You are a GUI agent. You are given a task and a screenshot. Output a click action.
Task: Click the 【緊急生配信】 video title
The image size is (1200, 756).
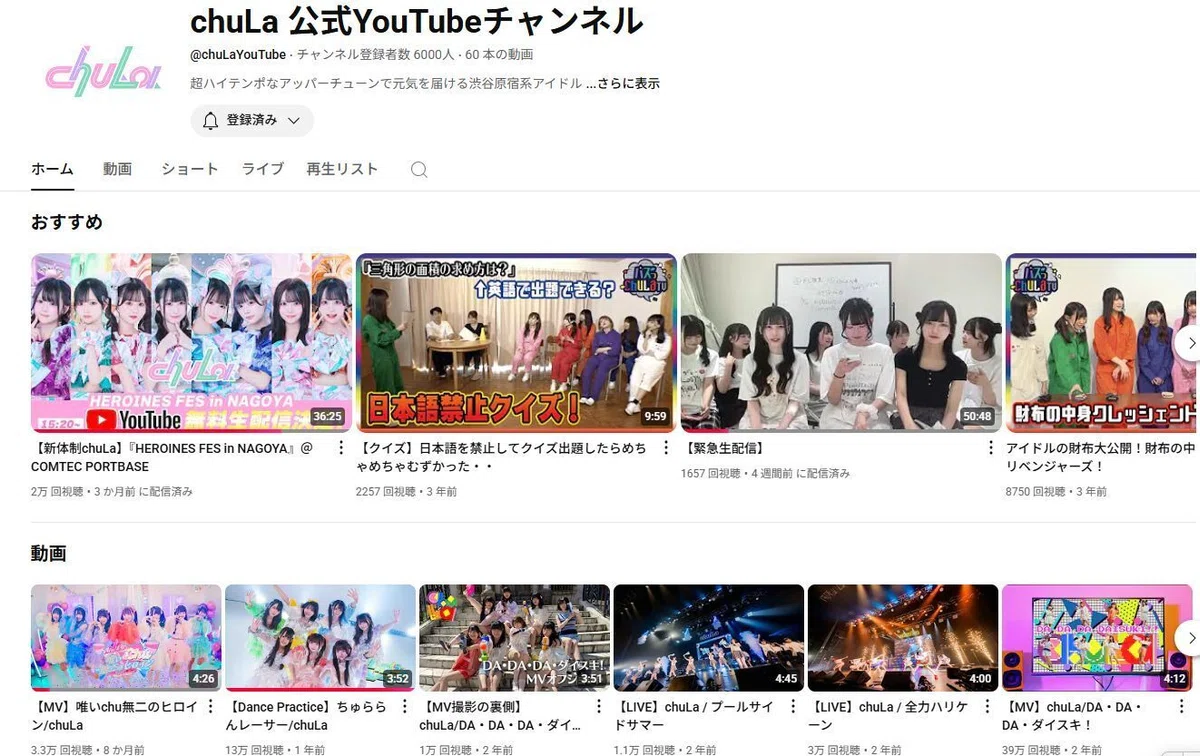click(x=726, y=448)
